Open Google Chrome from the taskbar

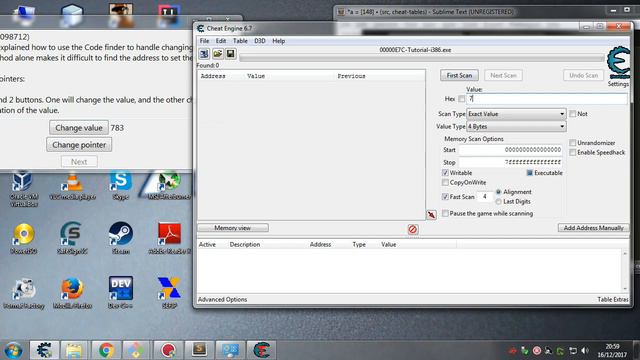[106, 350]
